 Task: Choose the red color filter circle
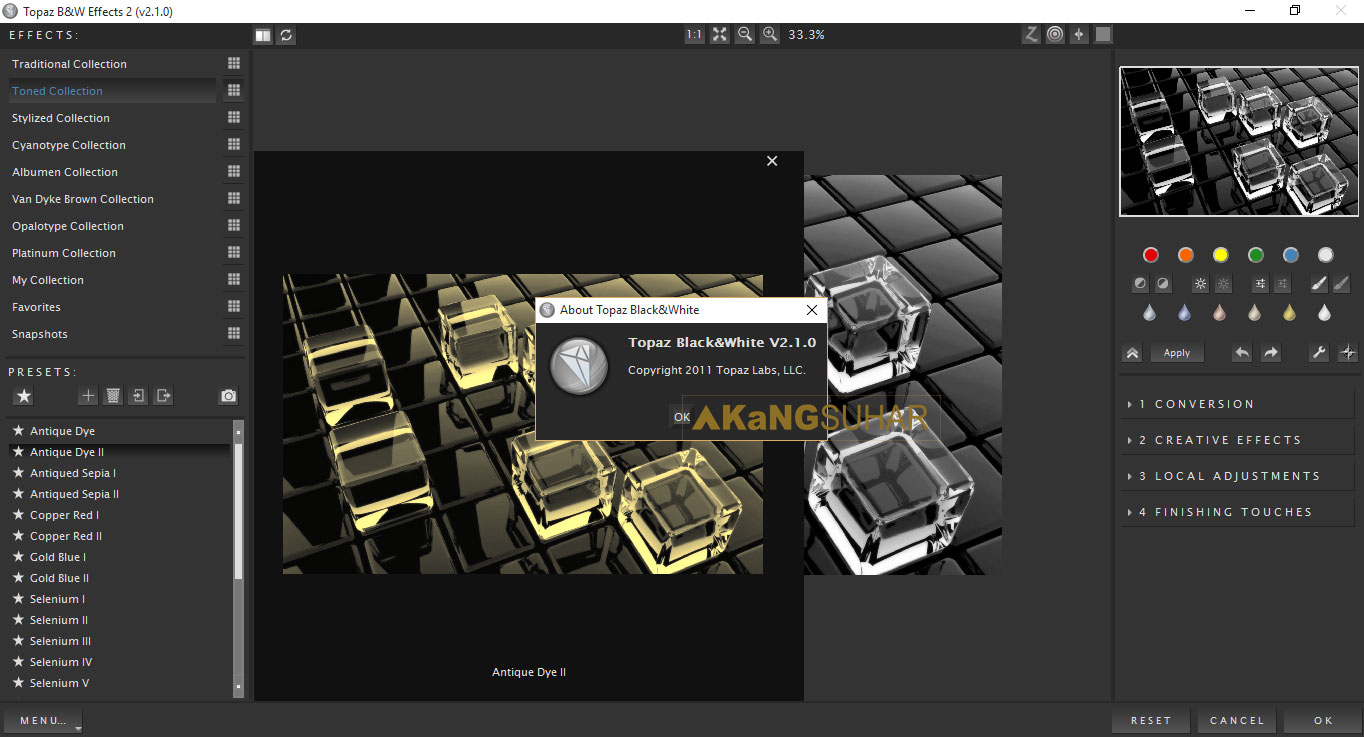(x=1151, y=255)
